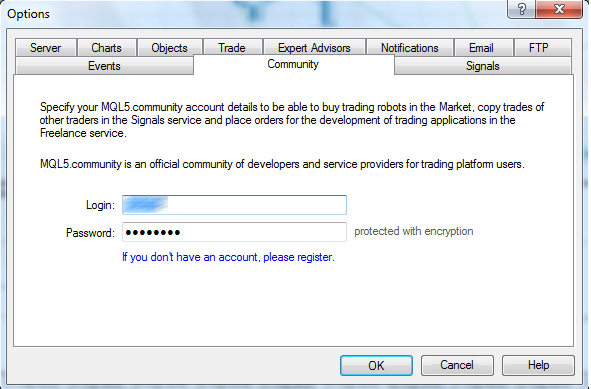Click the 'Options' window title
Image resolution: width=591 pixels, height=389 pixels.
(28, 14)
